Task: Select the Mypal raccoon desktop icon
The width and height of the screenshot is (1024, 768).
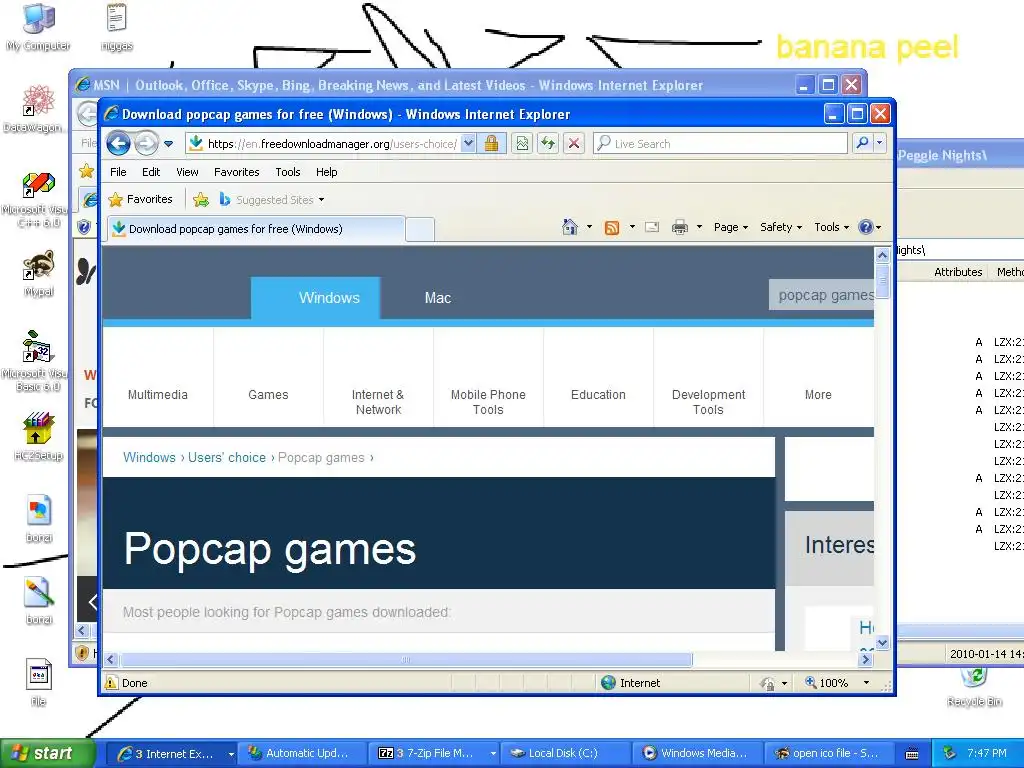Action: point(38,273)
